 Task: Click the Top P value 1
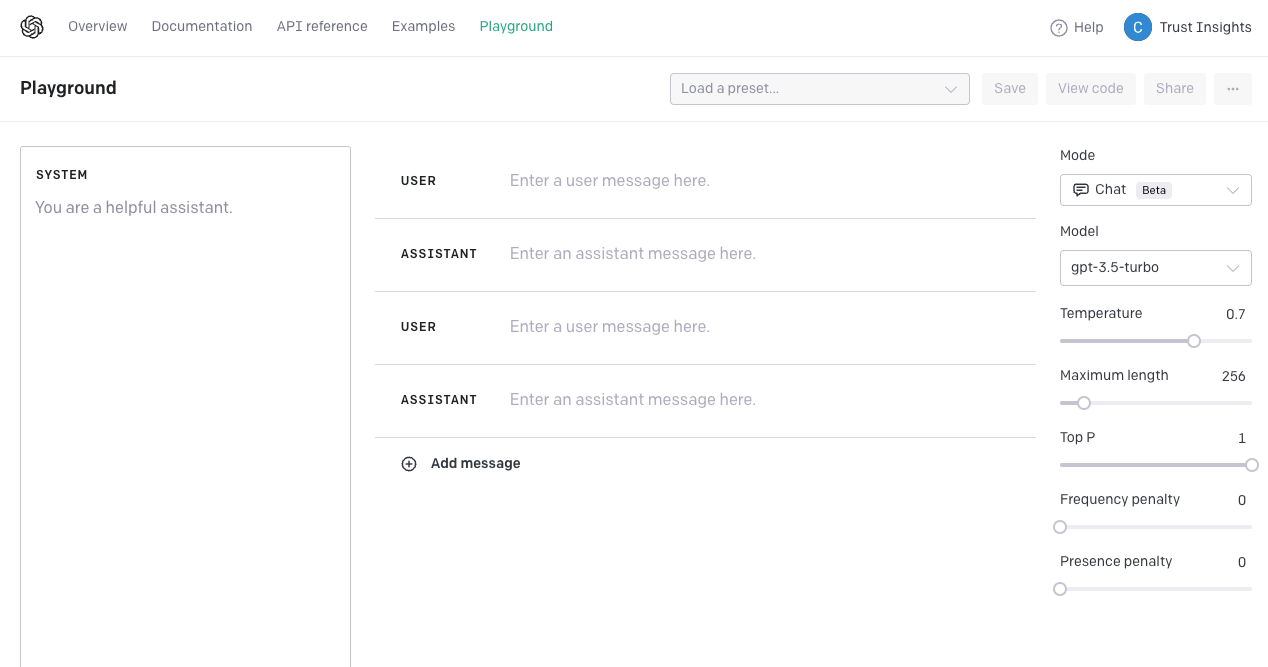pyautogui.click(x=1242, y=438)
